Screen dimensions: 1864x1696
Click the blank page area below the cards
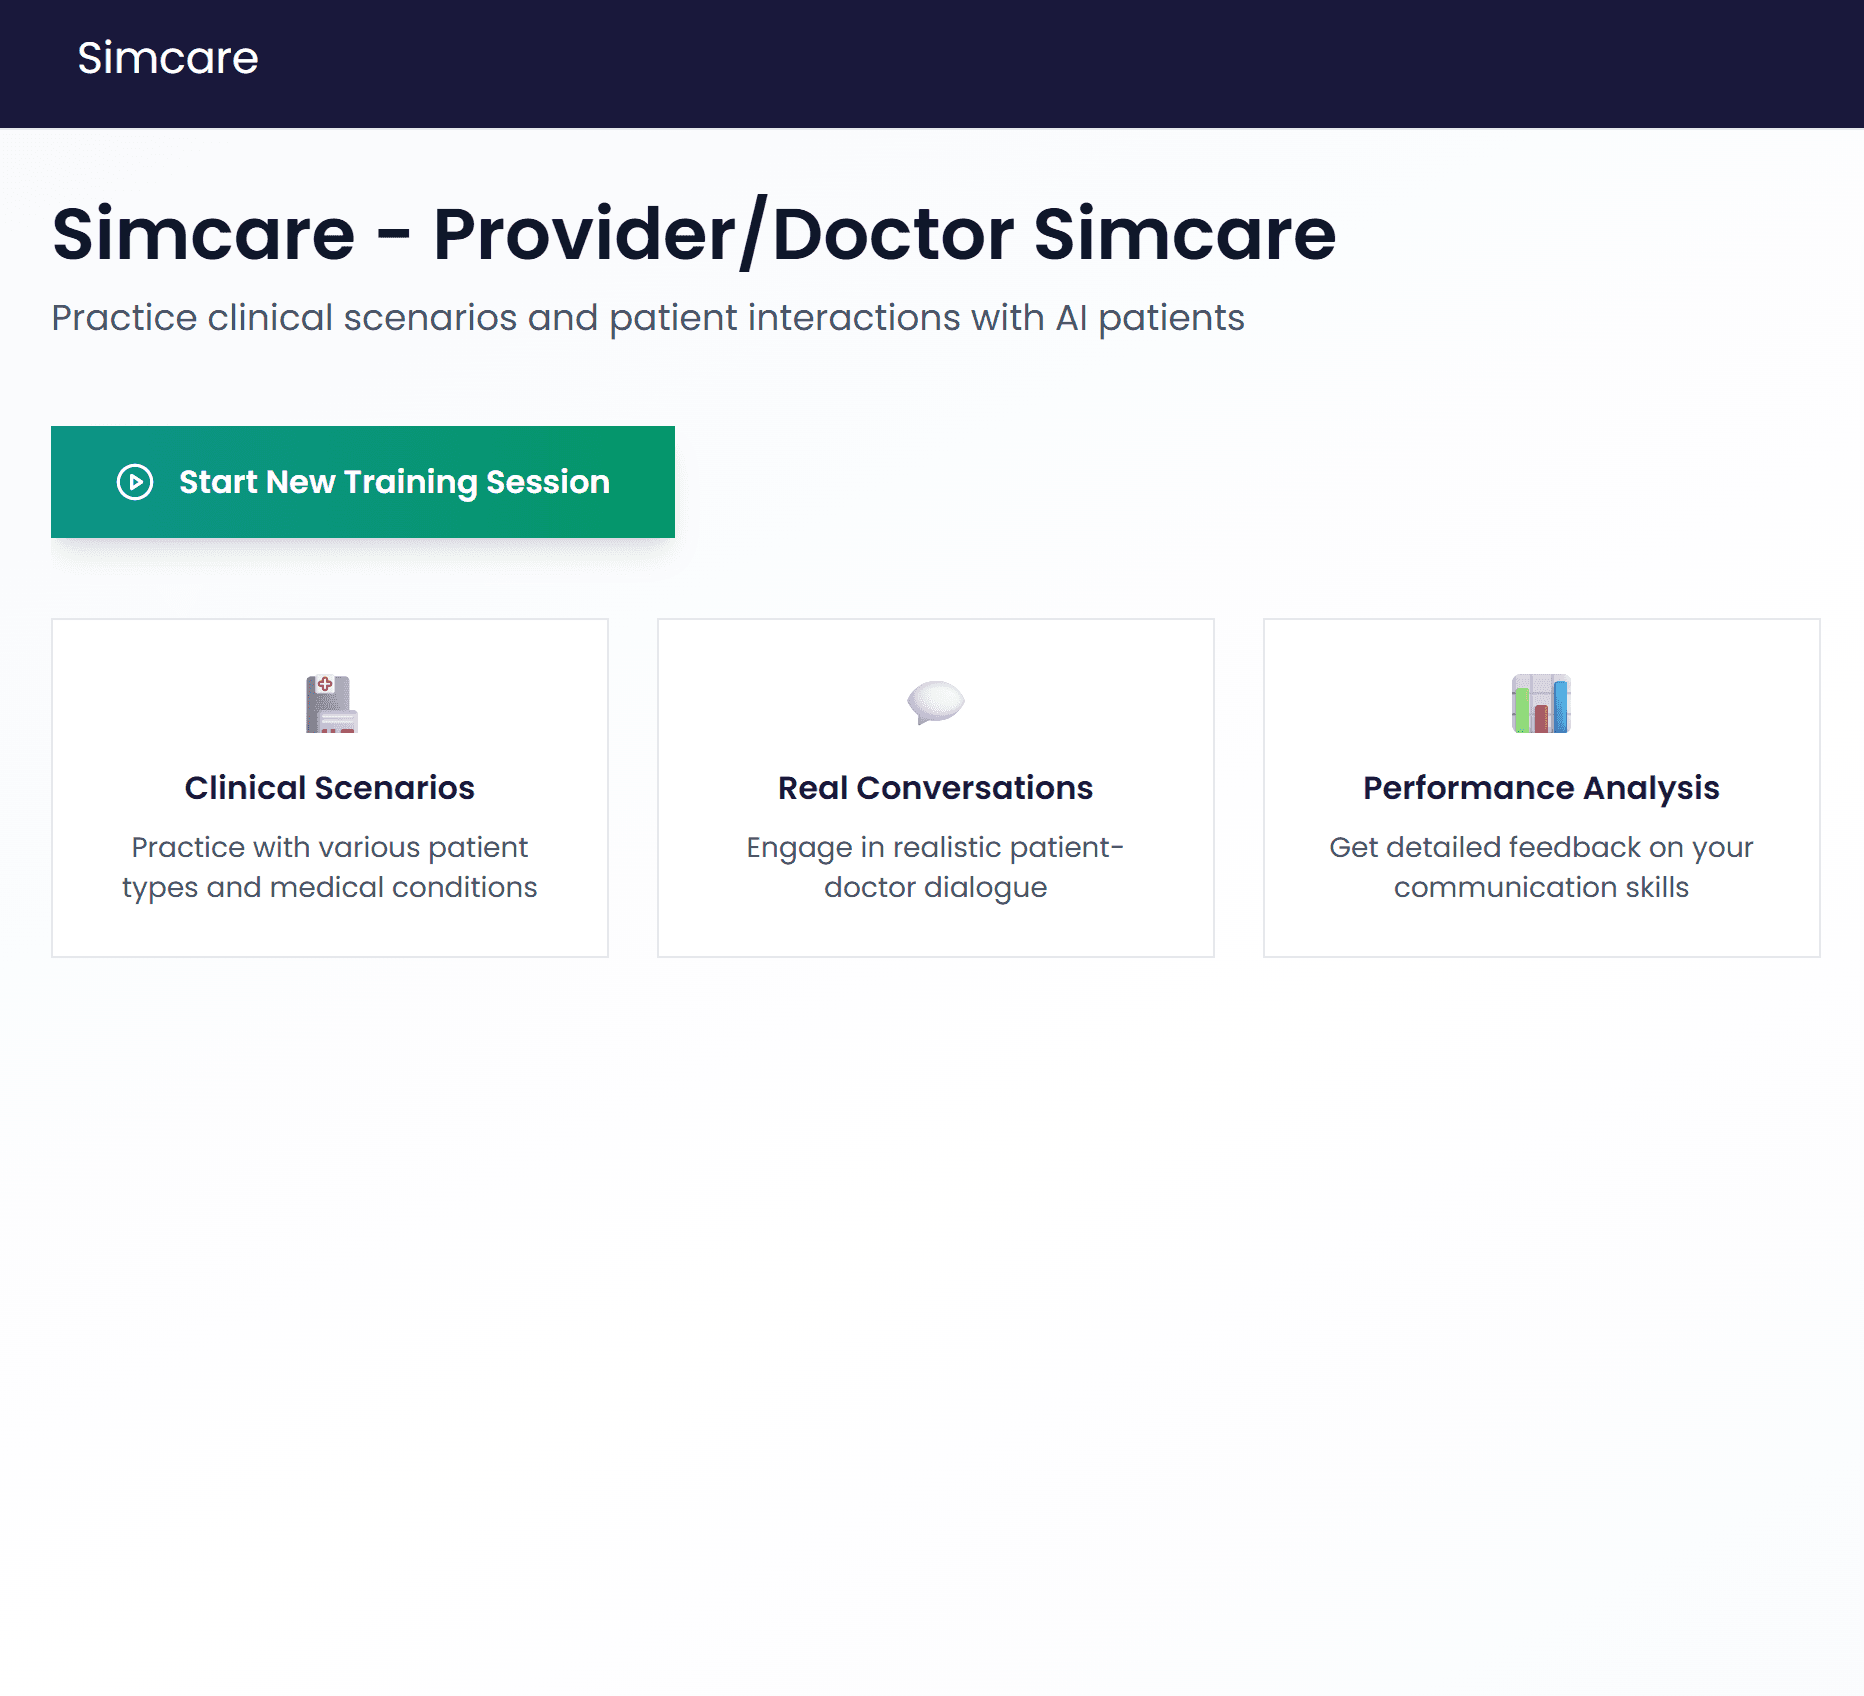932,1300
